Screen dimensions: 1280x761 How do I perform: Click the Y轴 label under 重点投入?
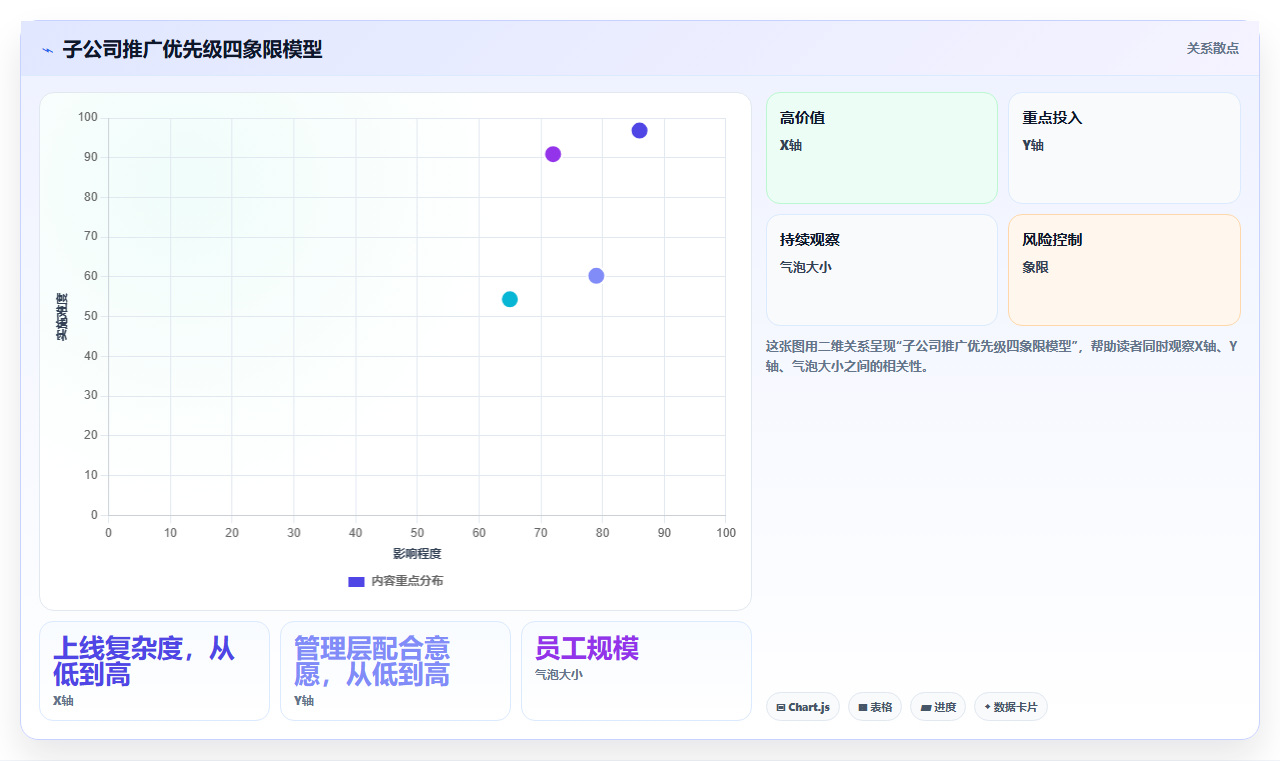click(1033, 145)
